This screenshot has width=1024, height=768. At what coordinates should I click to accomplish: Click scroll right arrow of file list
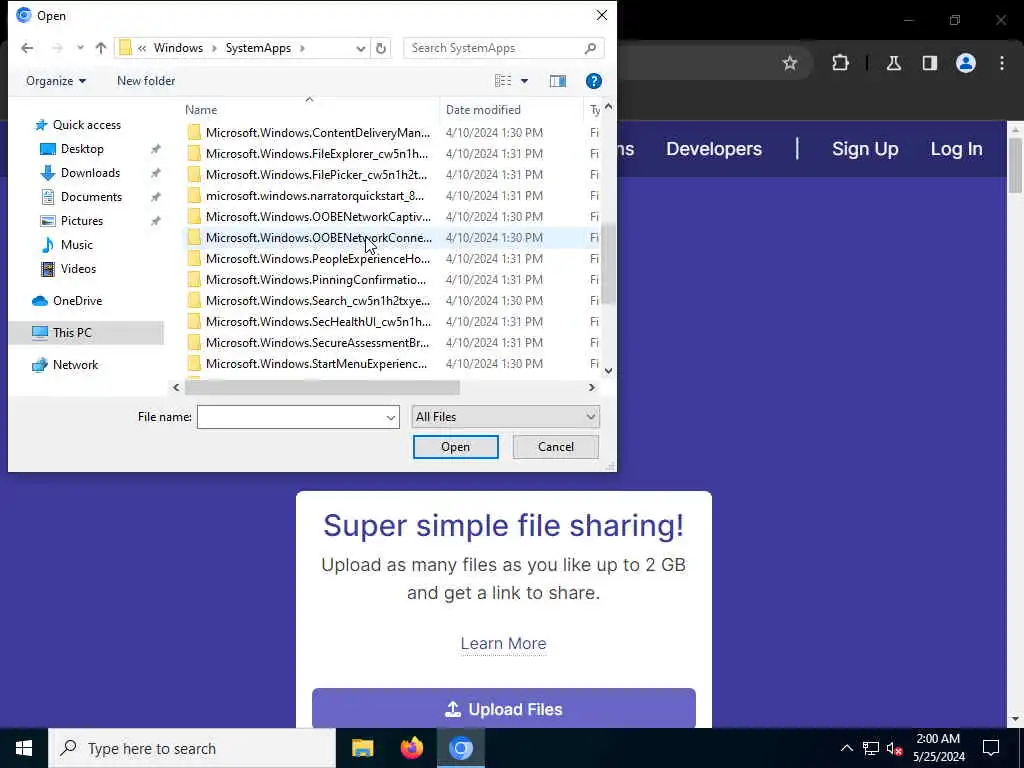pyautogui.click(x=592, y=387)
